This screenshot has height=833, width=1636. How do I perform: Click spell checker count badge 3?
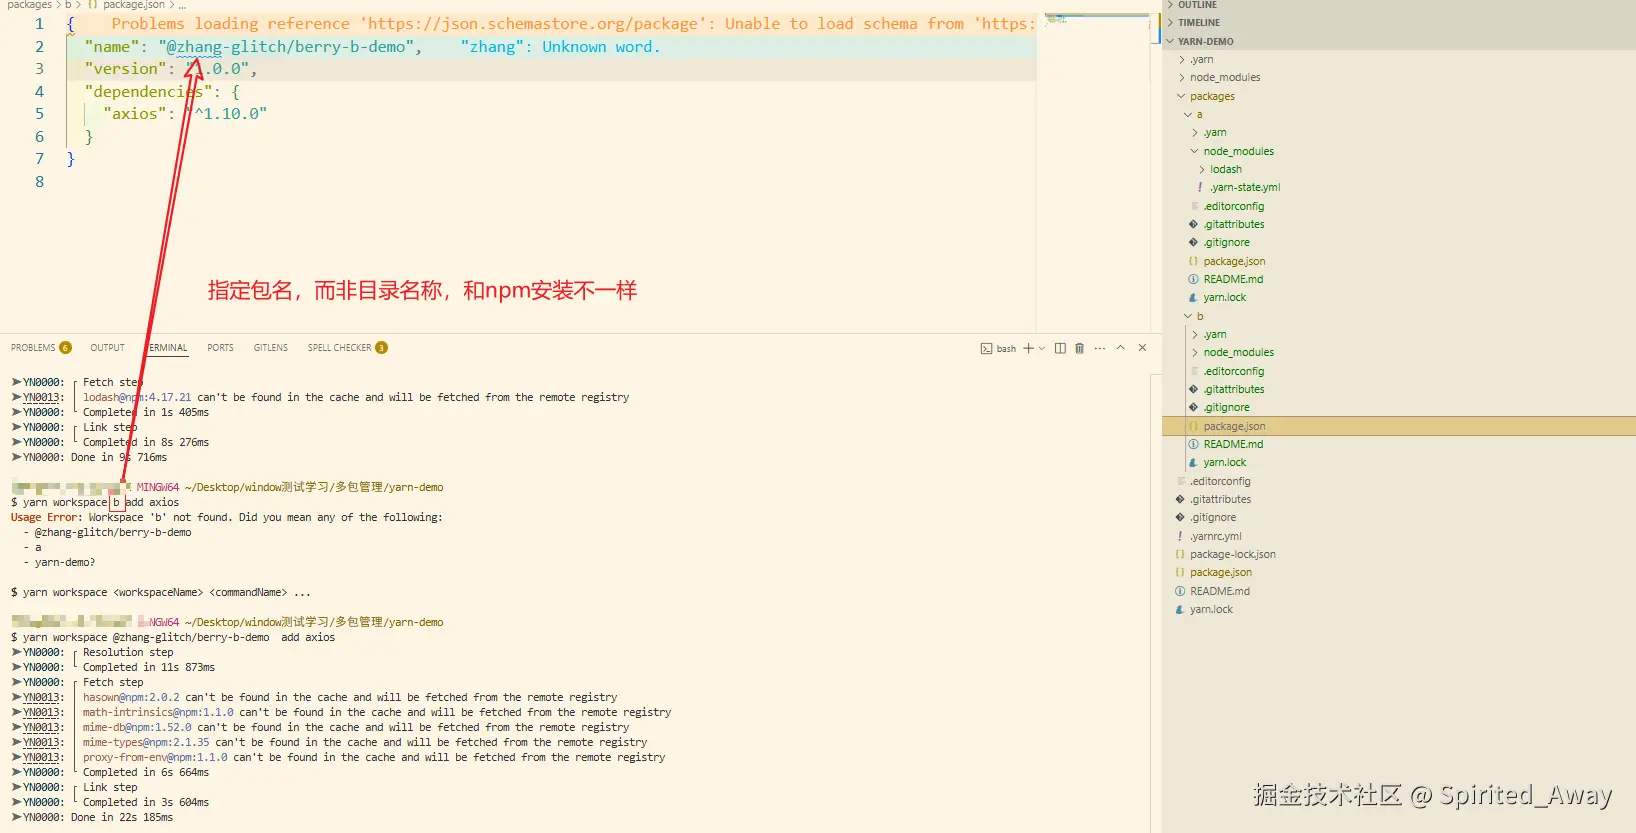[x=381, y=348]
